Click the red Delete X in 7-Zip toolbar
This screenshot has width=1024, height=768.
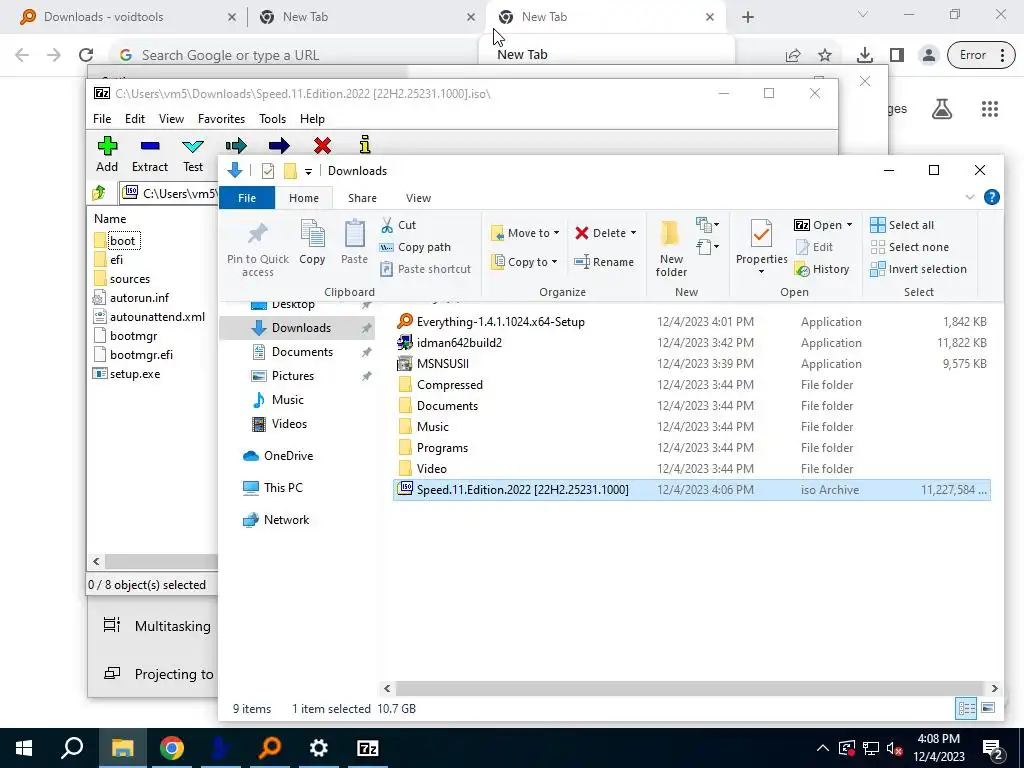(x=322, y=145)
